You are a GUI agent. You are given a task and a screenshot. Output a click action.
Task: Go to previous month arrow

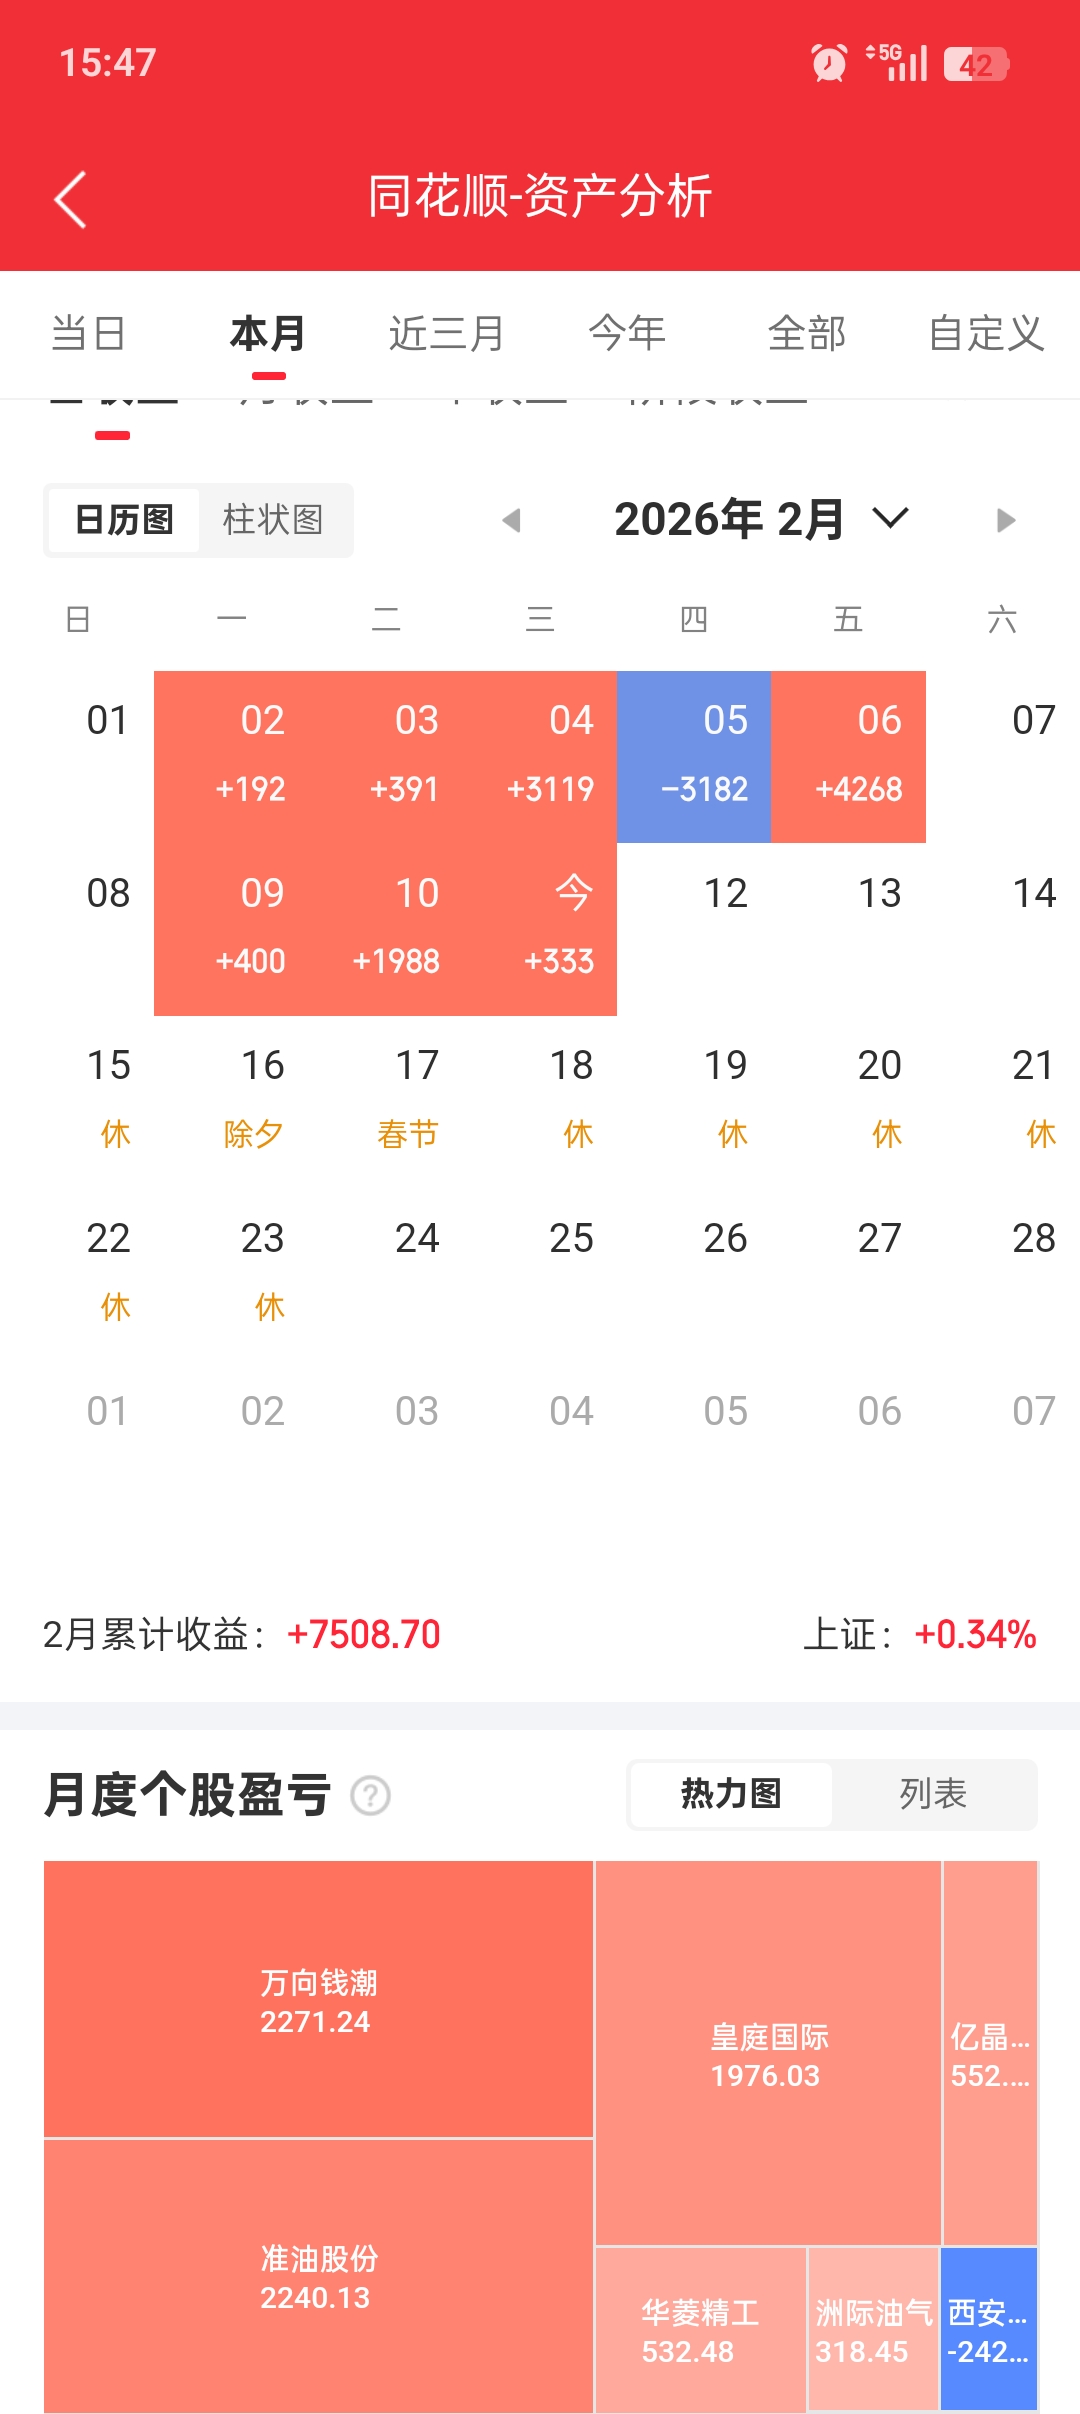click(512, 520)
